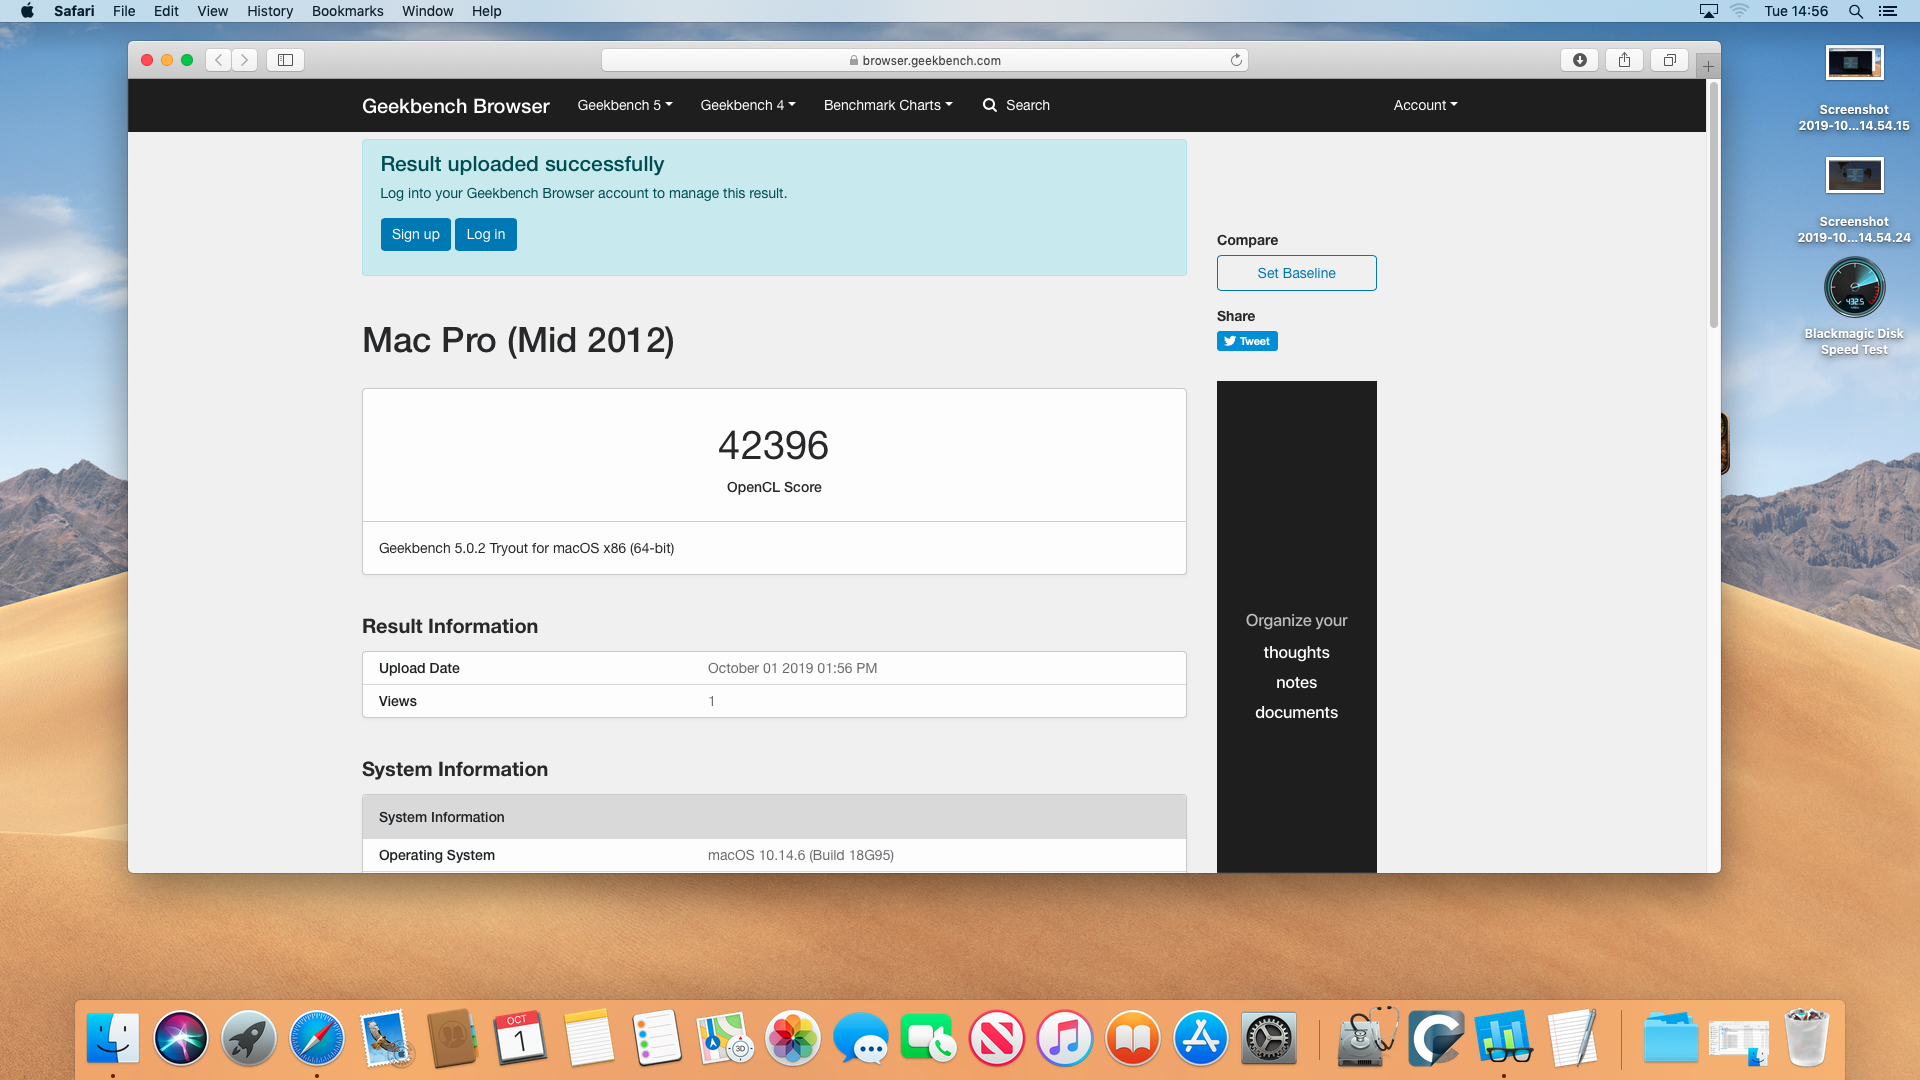Click the Safari sidebar toggle icon
Screen dimensions: 1920x1080
(285, 60)
